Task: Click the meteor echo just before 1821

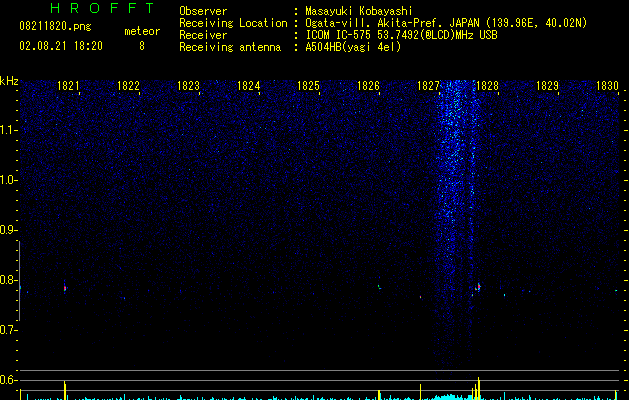Action: [65, 288]
